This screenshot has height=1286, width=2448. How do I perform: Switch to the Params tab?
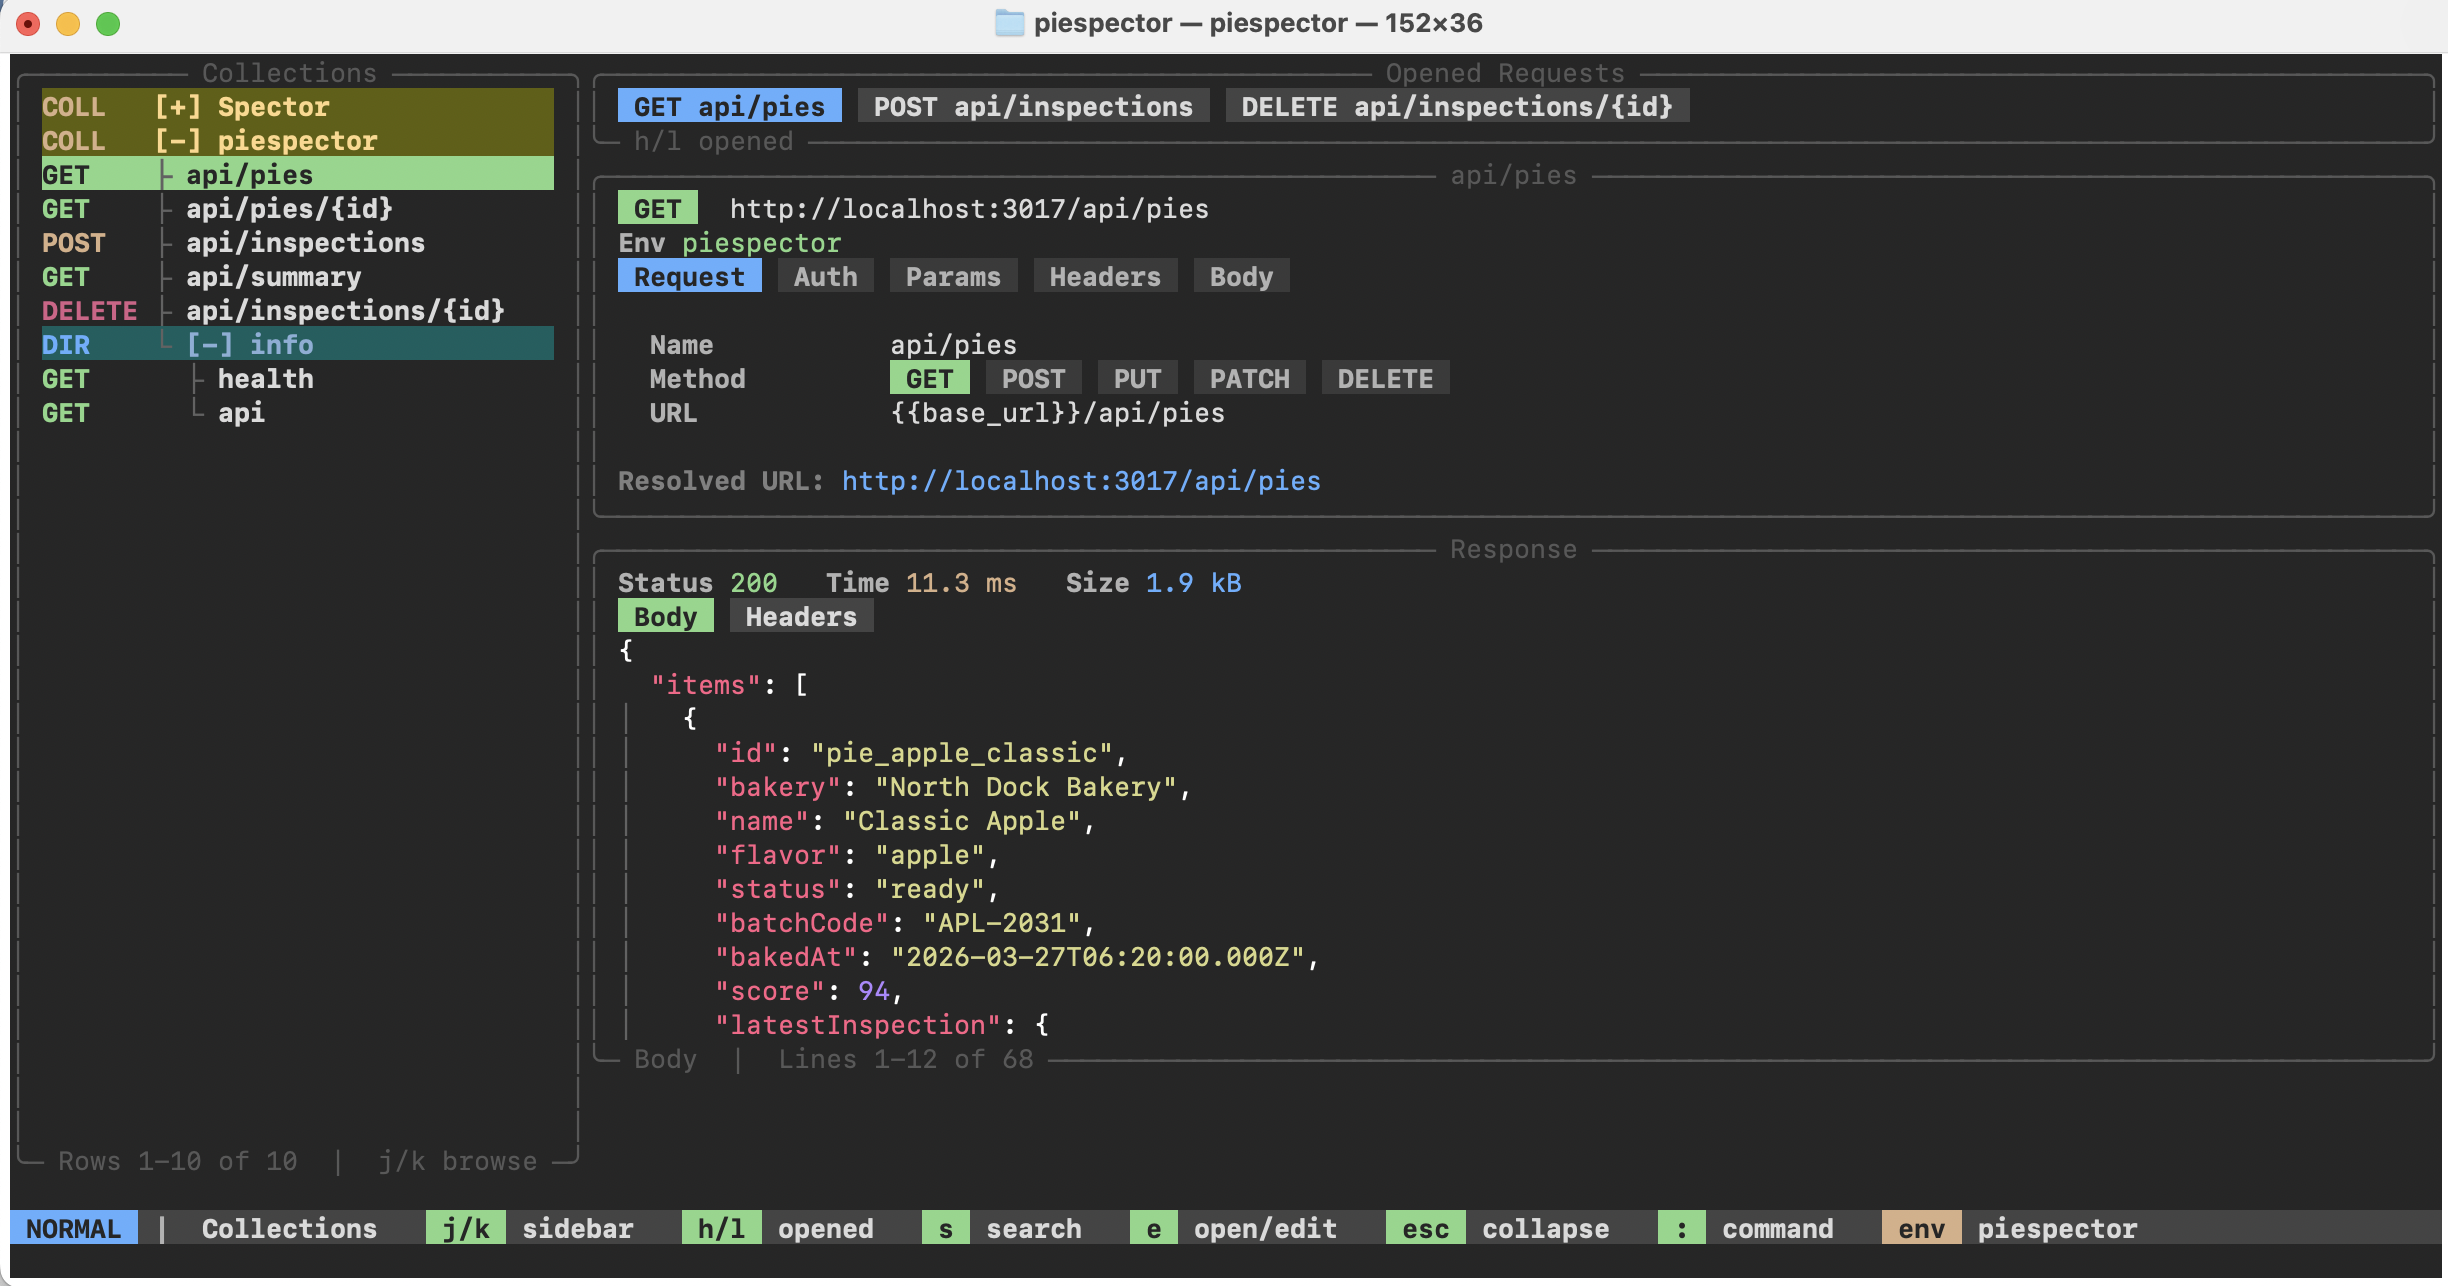pyautogui.click(x=953, y=277)
